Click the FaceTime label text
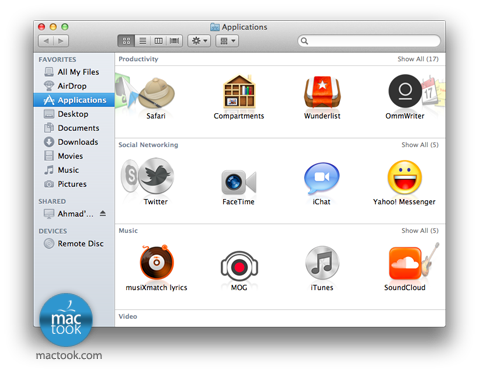Image resolution: width=479 pixels, height=373 pixels. (239, 202)
